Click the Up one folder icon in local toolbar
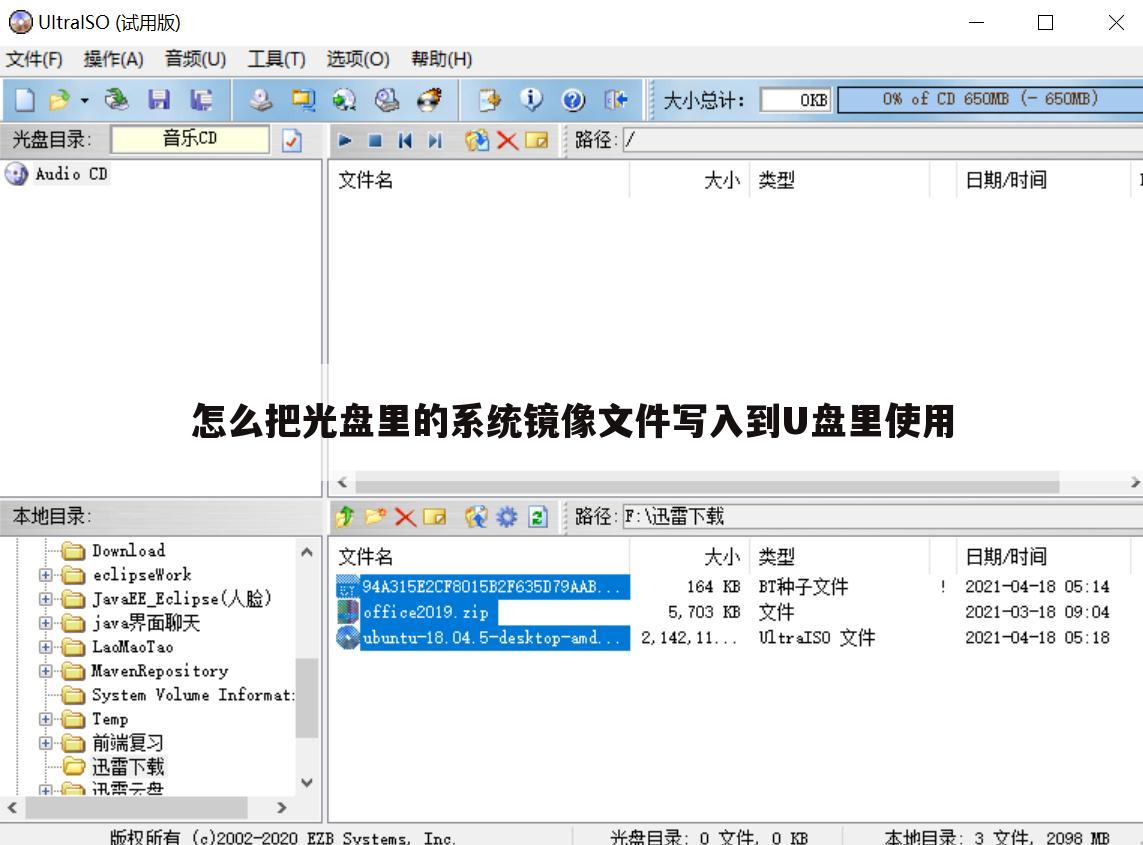Screen dimensions: 1143x845 [345, 517]
